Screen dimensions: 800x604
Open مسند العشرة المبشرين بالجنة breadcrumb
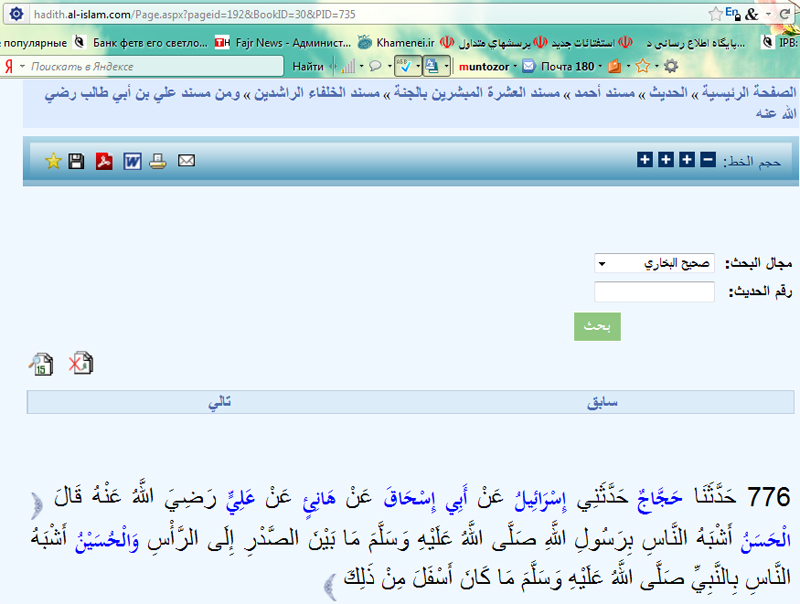click(477, 93)
